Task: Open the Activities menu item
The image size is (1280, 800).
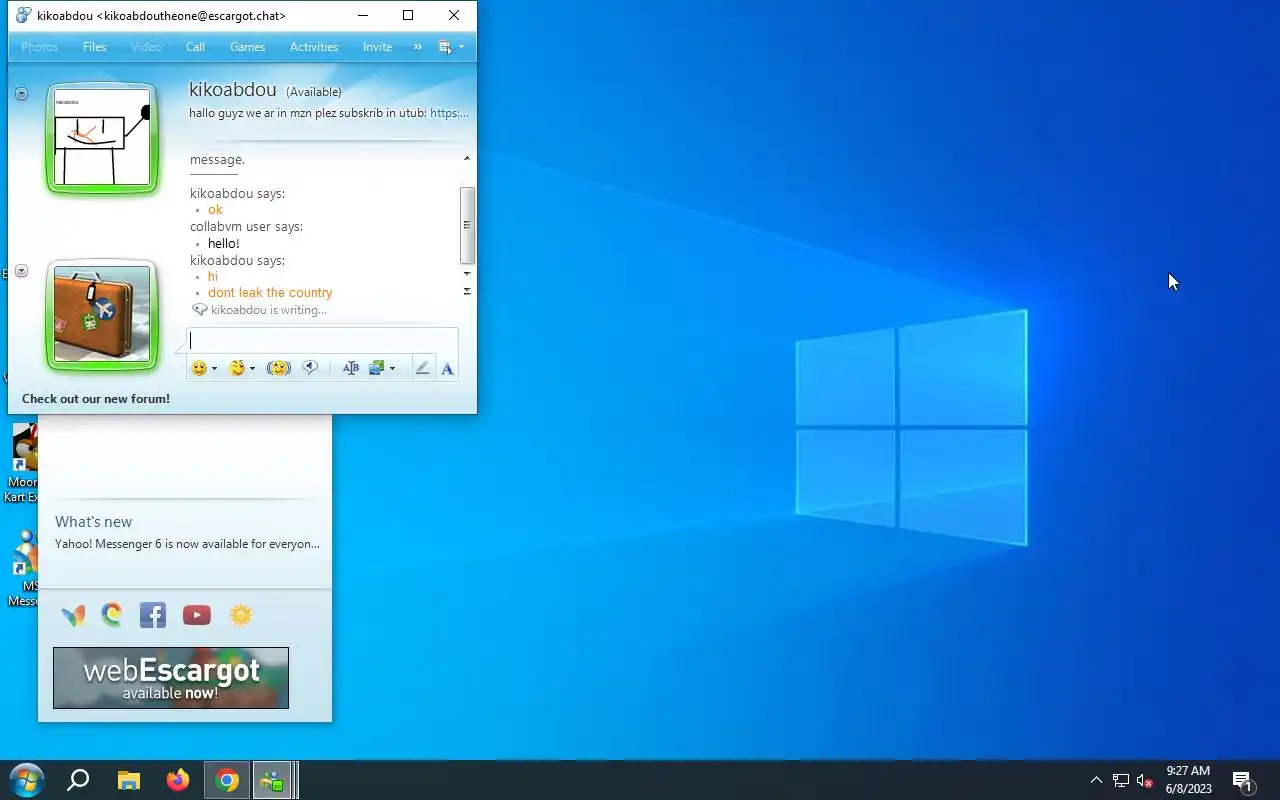Action: click(314, 47)
